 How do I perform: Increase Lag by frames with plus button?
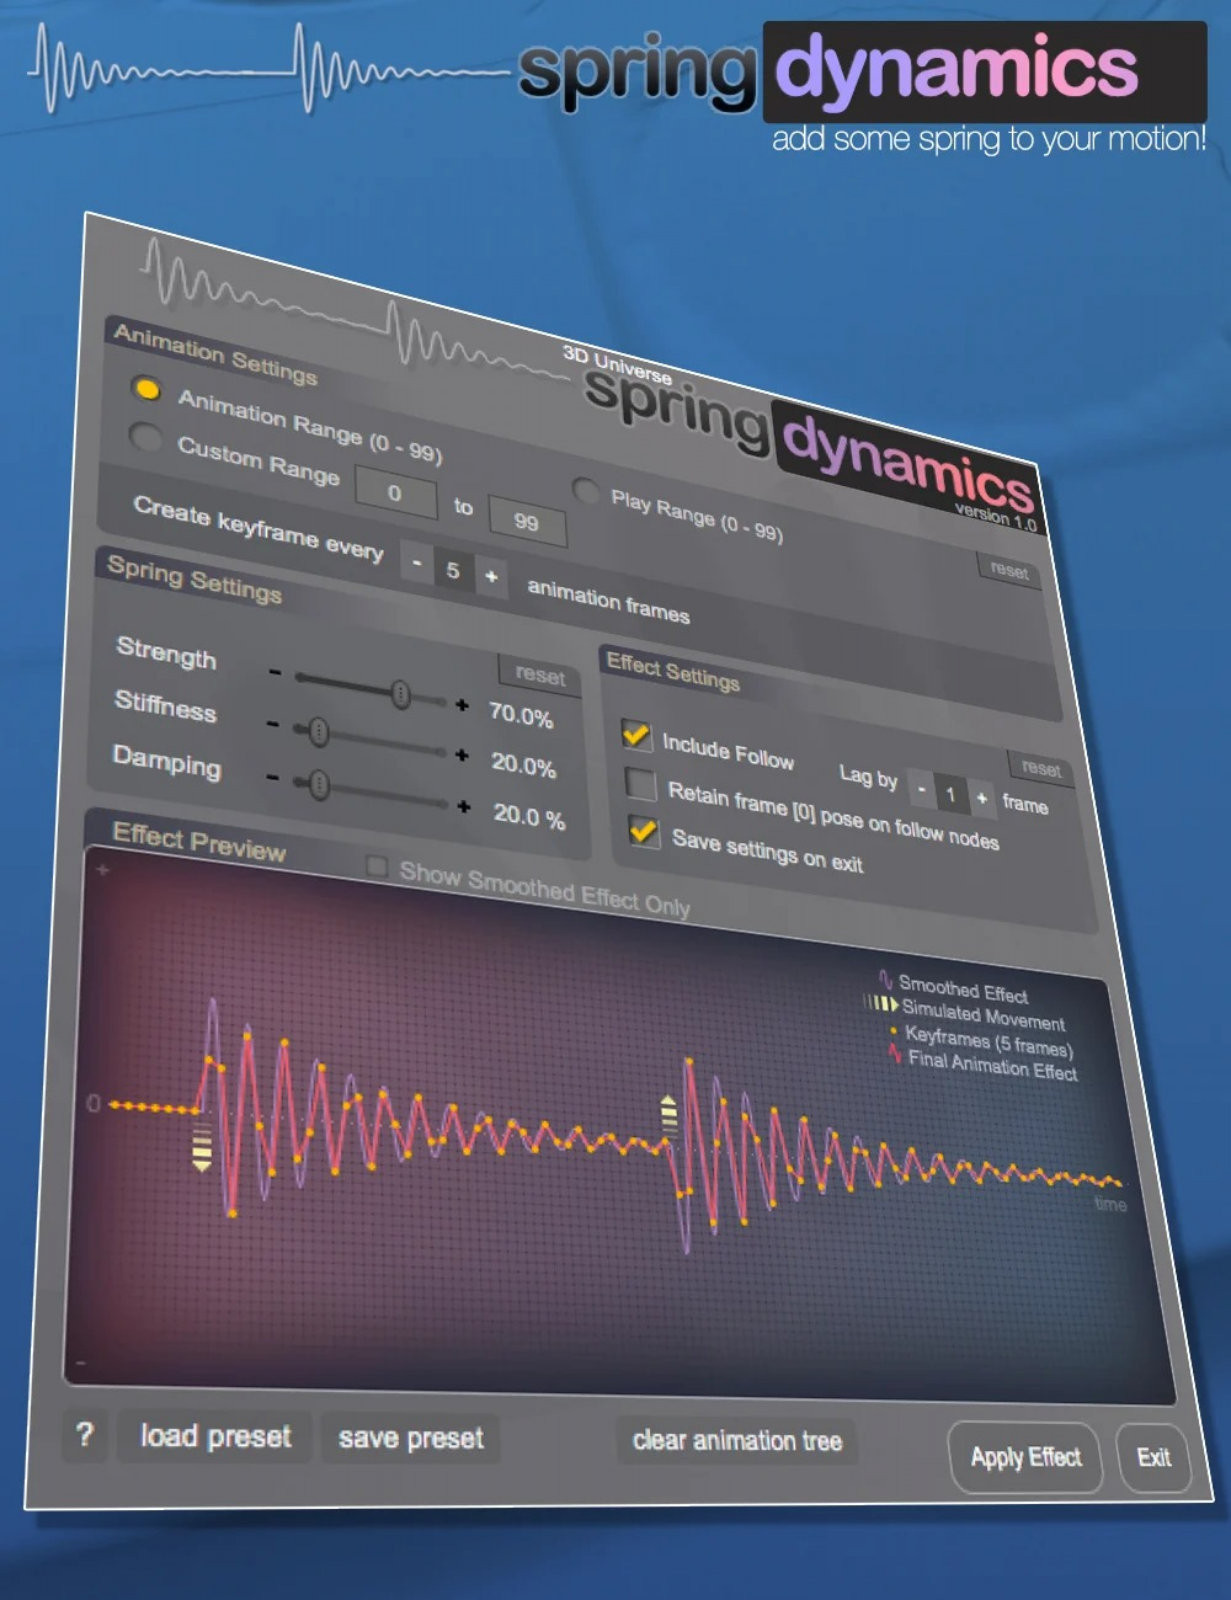982,798
